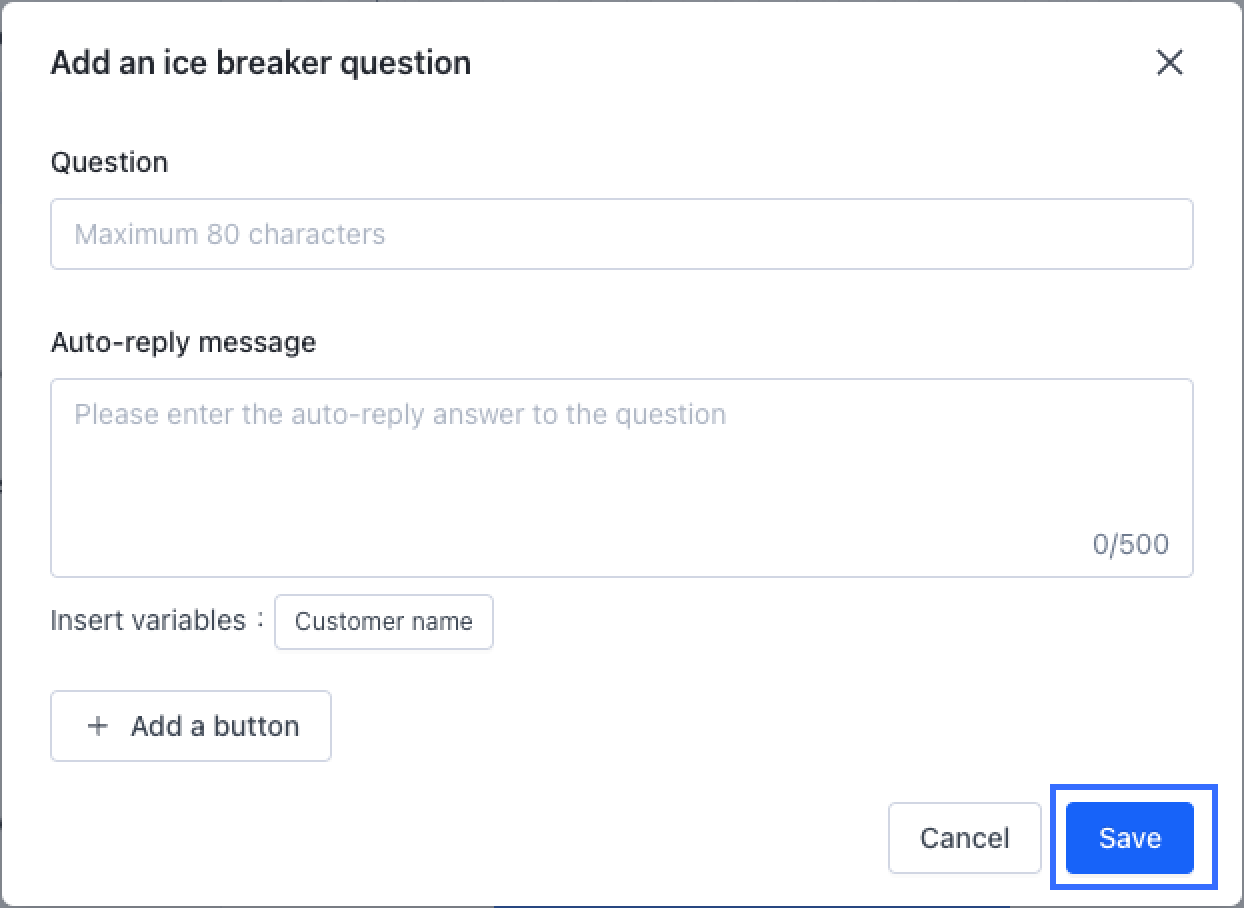Click the Insert variables label text

148,620
